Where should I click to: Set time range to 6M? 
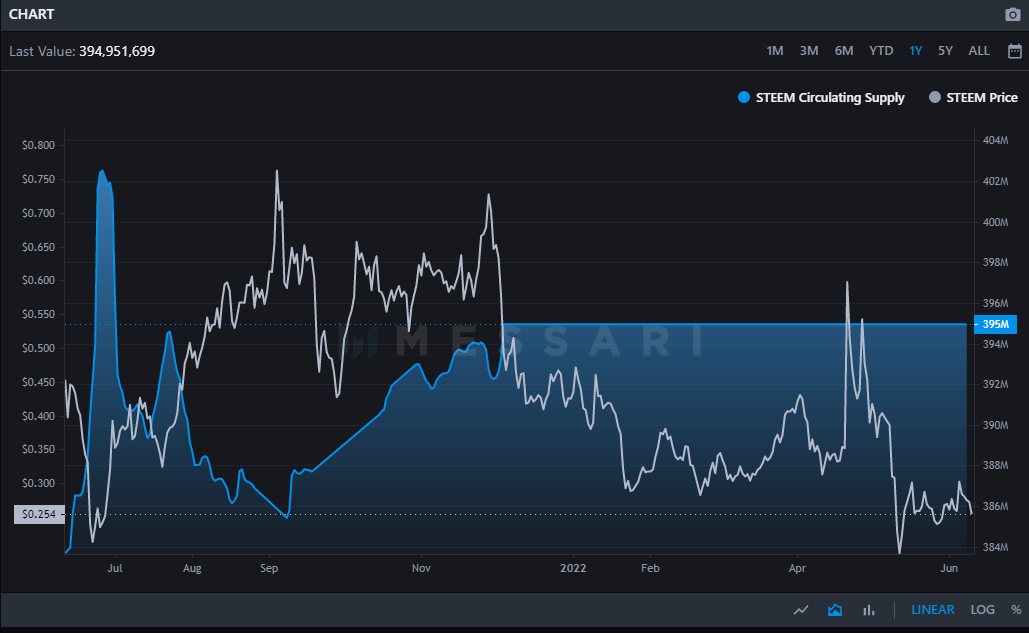pos(844,51)
